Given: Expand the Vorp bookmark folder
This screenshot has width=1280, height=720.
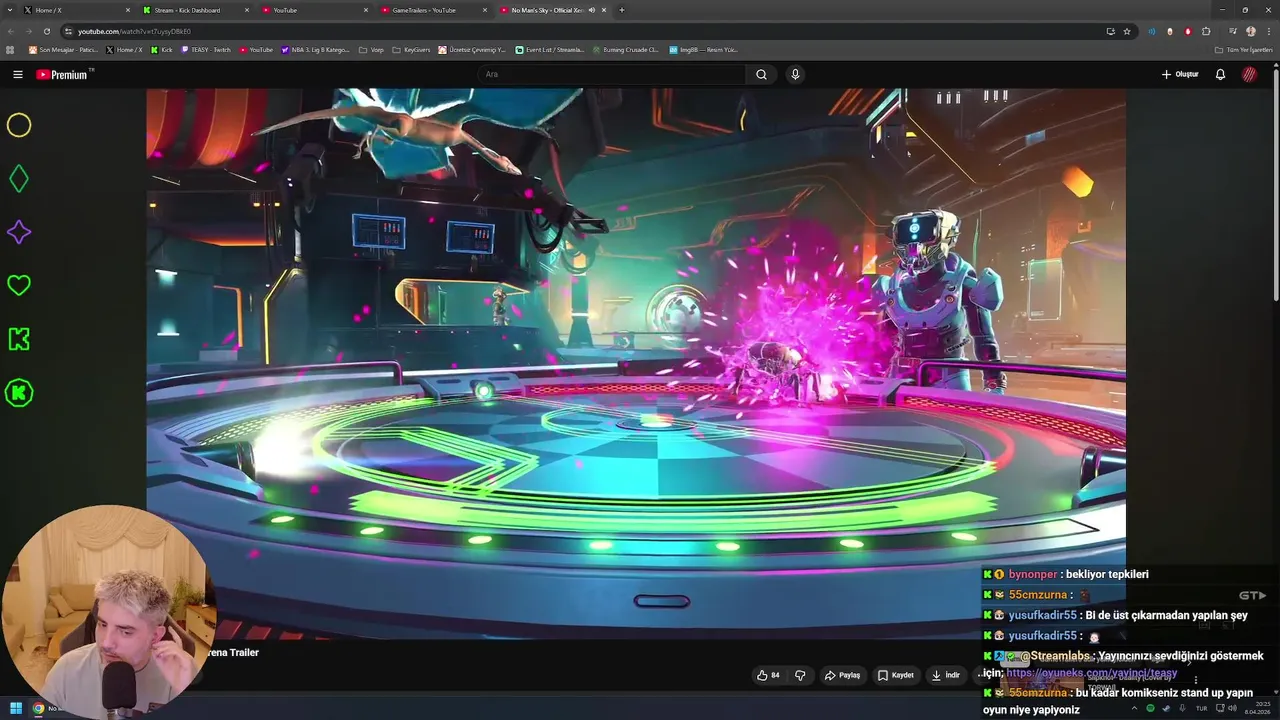Looking at the screenshot, I should tap(371, 49).
